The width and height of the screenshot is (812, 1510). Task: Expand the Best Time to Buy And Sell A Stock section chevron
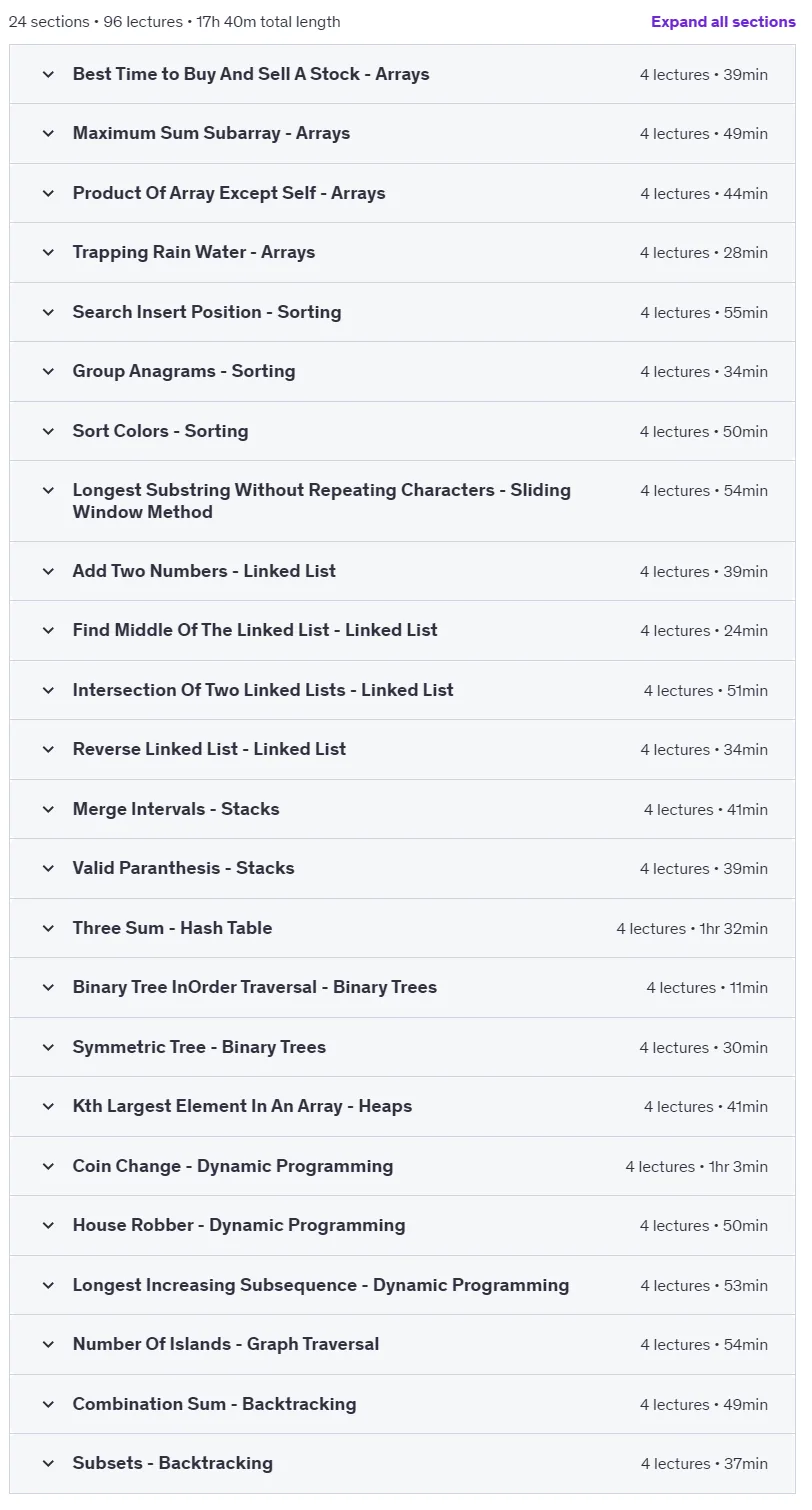coord(48,75)
